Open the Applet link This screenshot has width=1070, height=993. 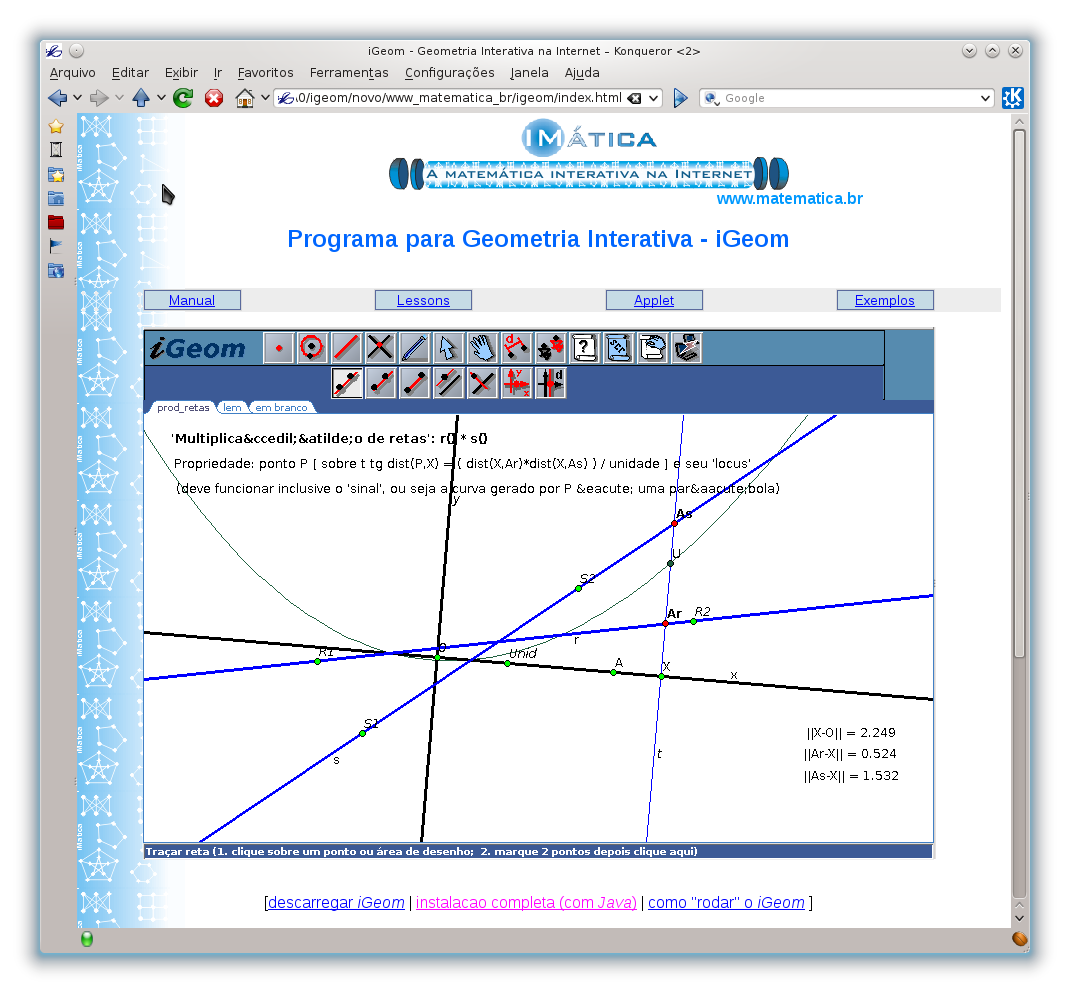(x=654, y=300)
